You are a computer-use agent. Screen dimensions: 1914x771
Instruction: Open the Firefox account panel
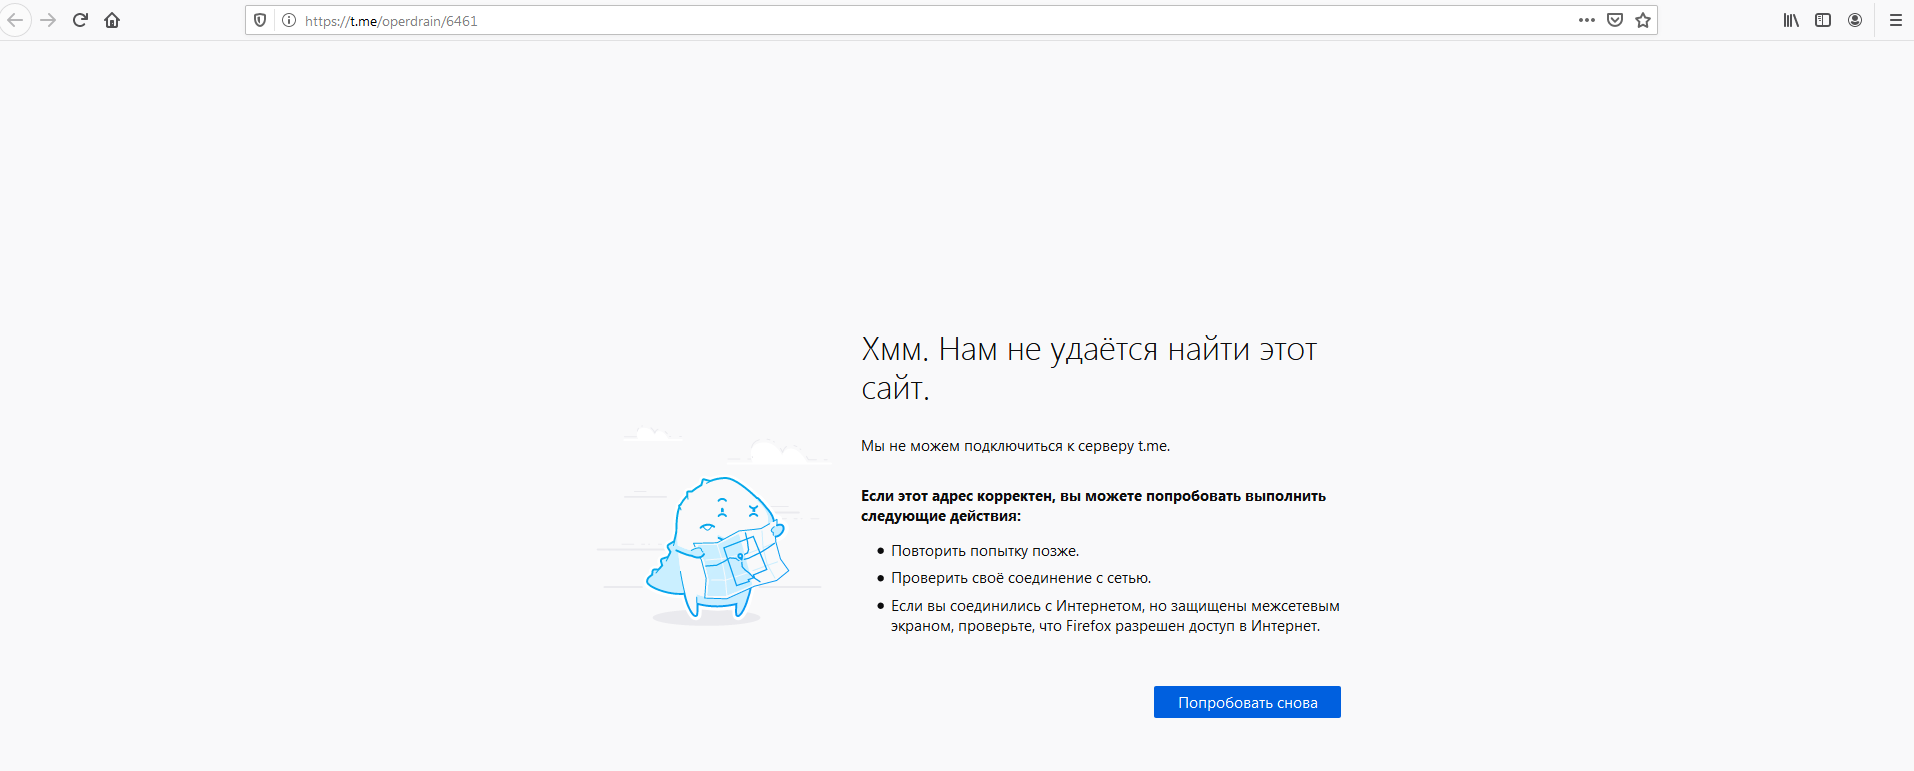point(1855,20)
